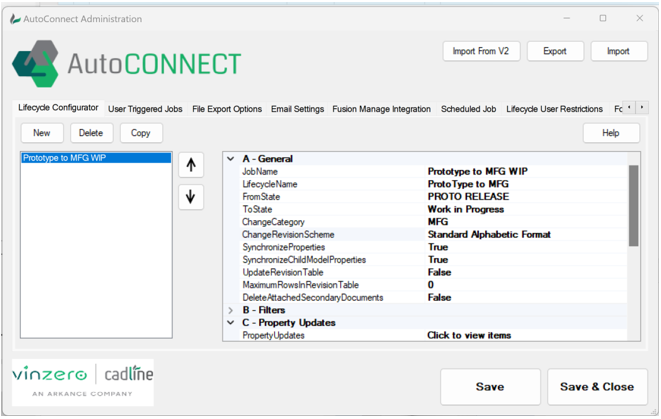This screenshot has width=661, height=419.
Task: Create a new job with New
Action: [x=42, y=133]
